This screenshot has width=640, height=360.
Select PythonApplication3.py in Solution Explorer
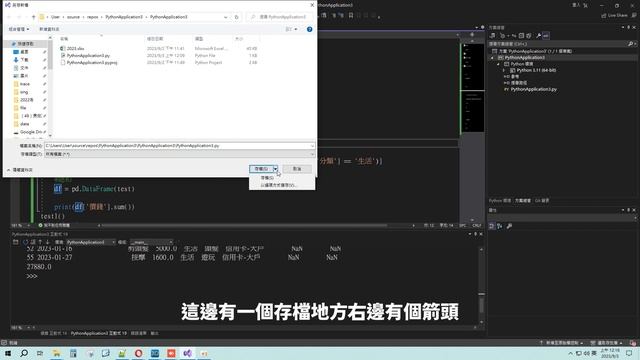(533, 89)
